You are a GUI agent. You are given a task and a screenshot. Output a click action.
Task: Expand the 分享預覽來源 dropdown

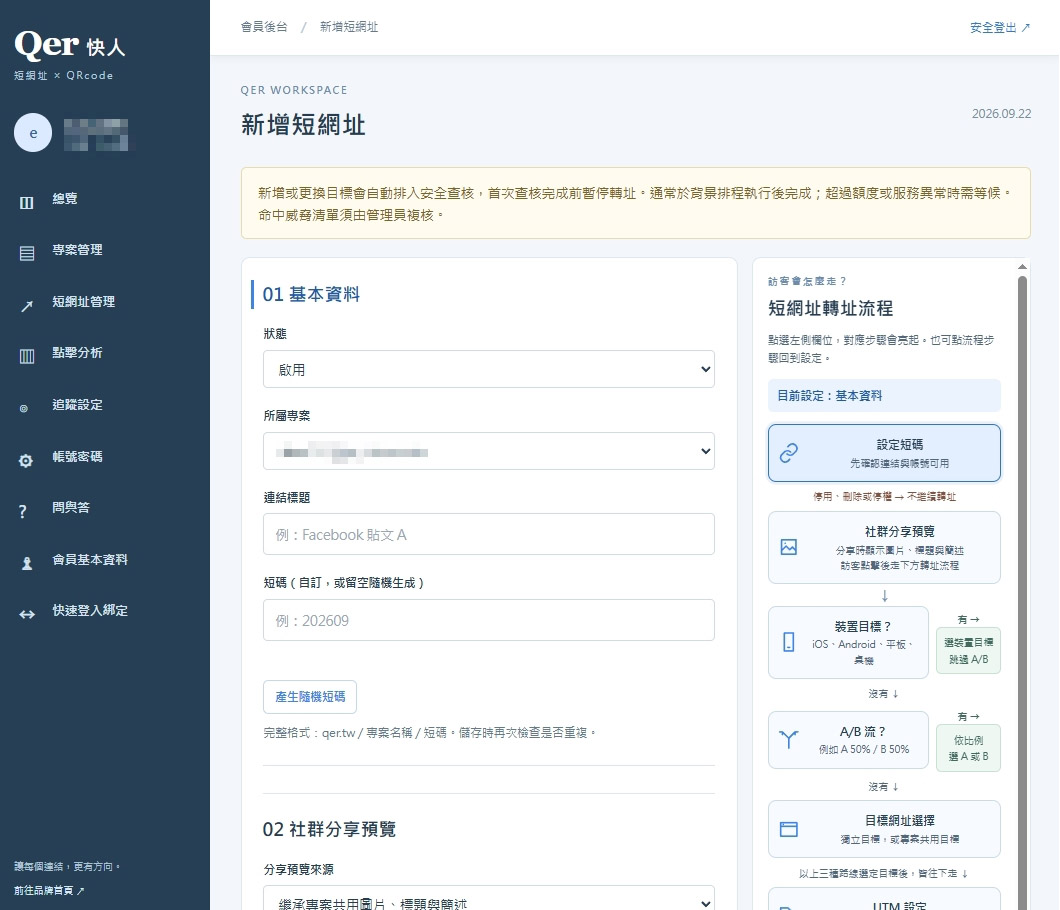(489, 899)
